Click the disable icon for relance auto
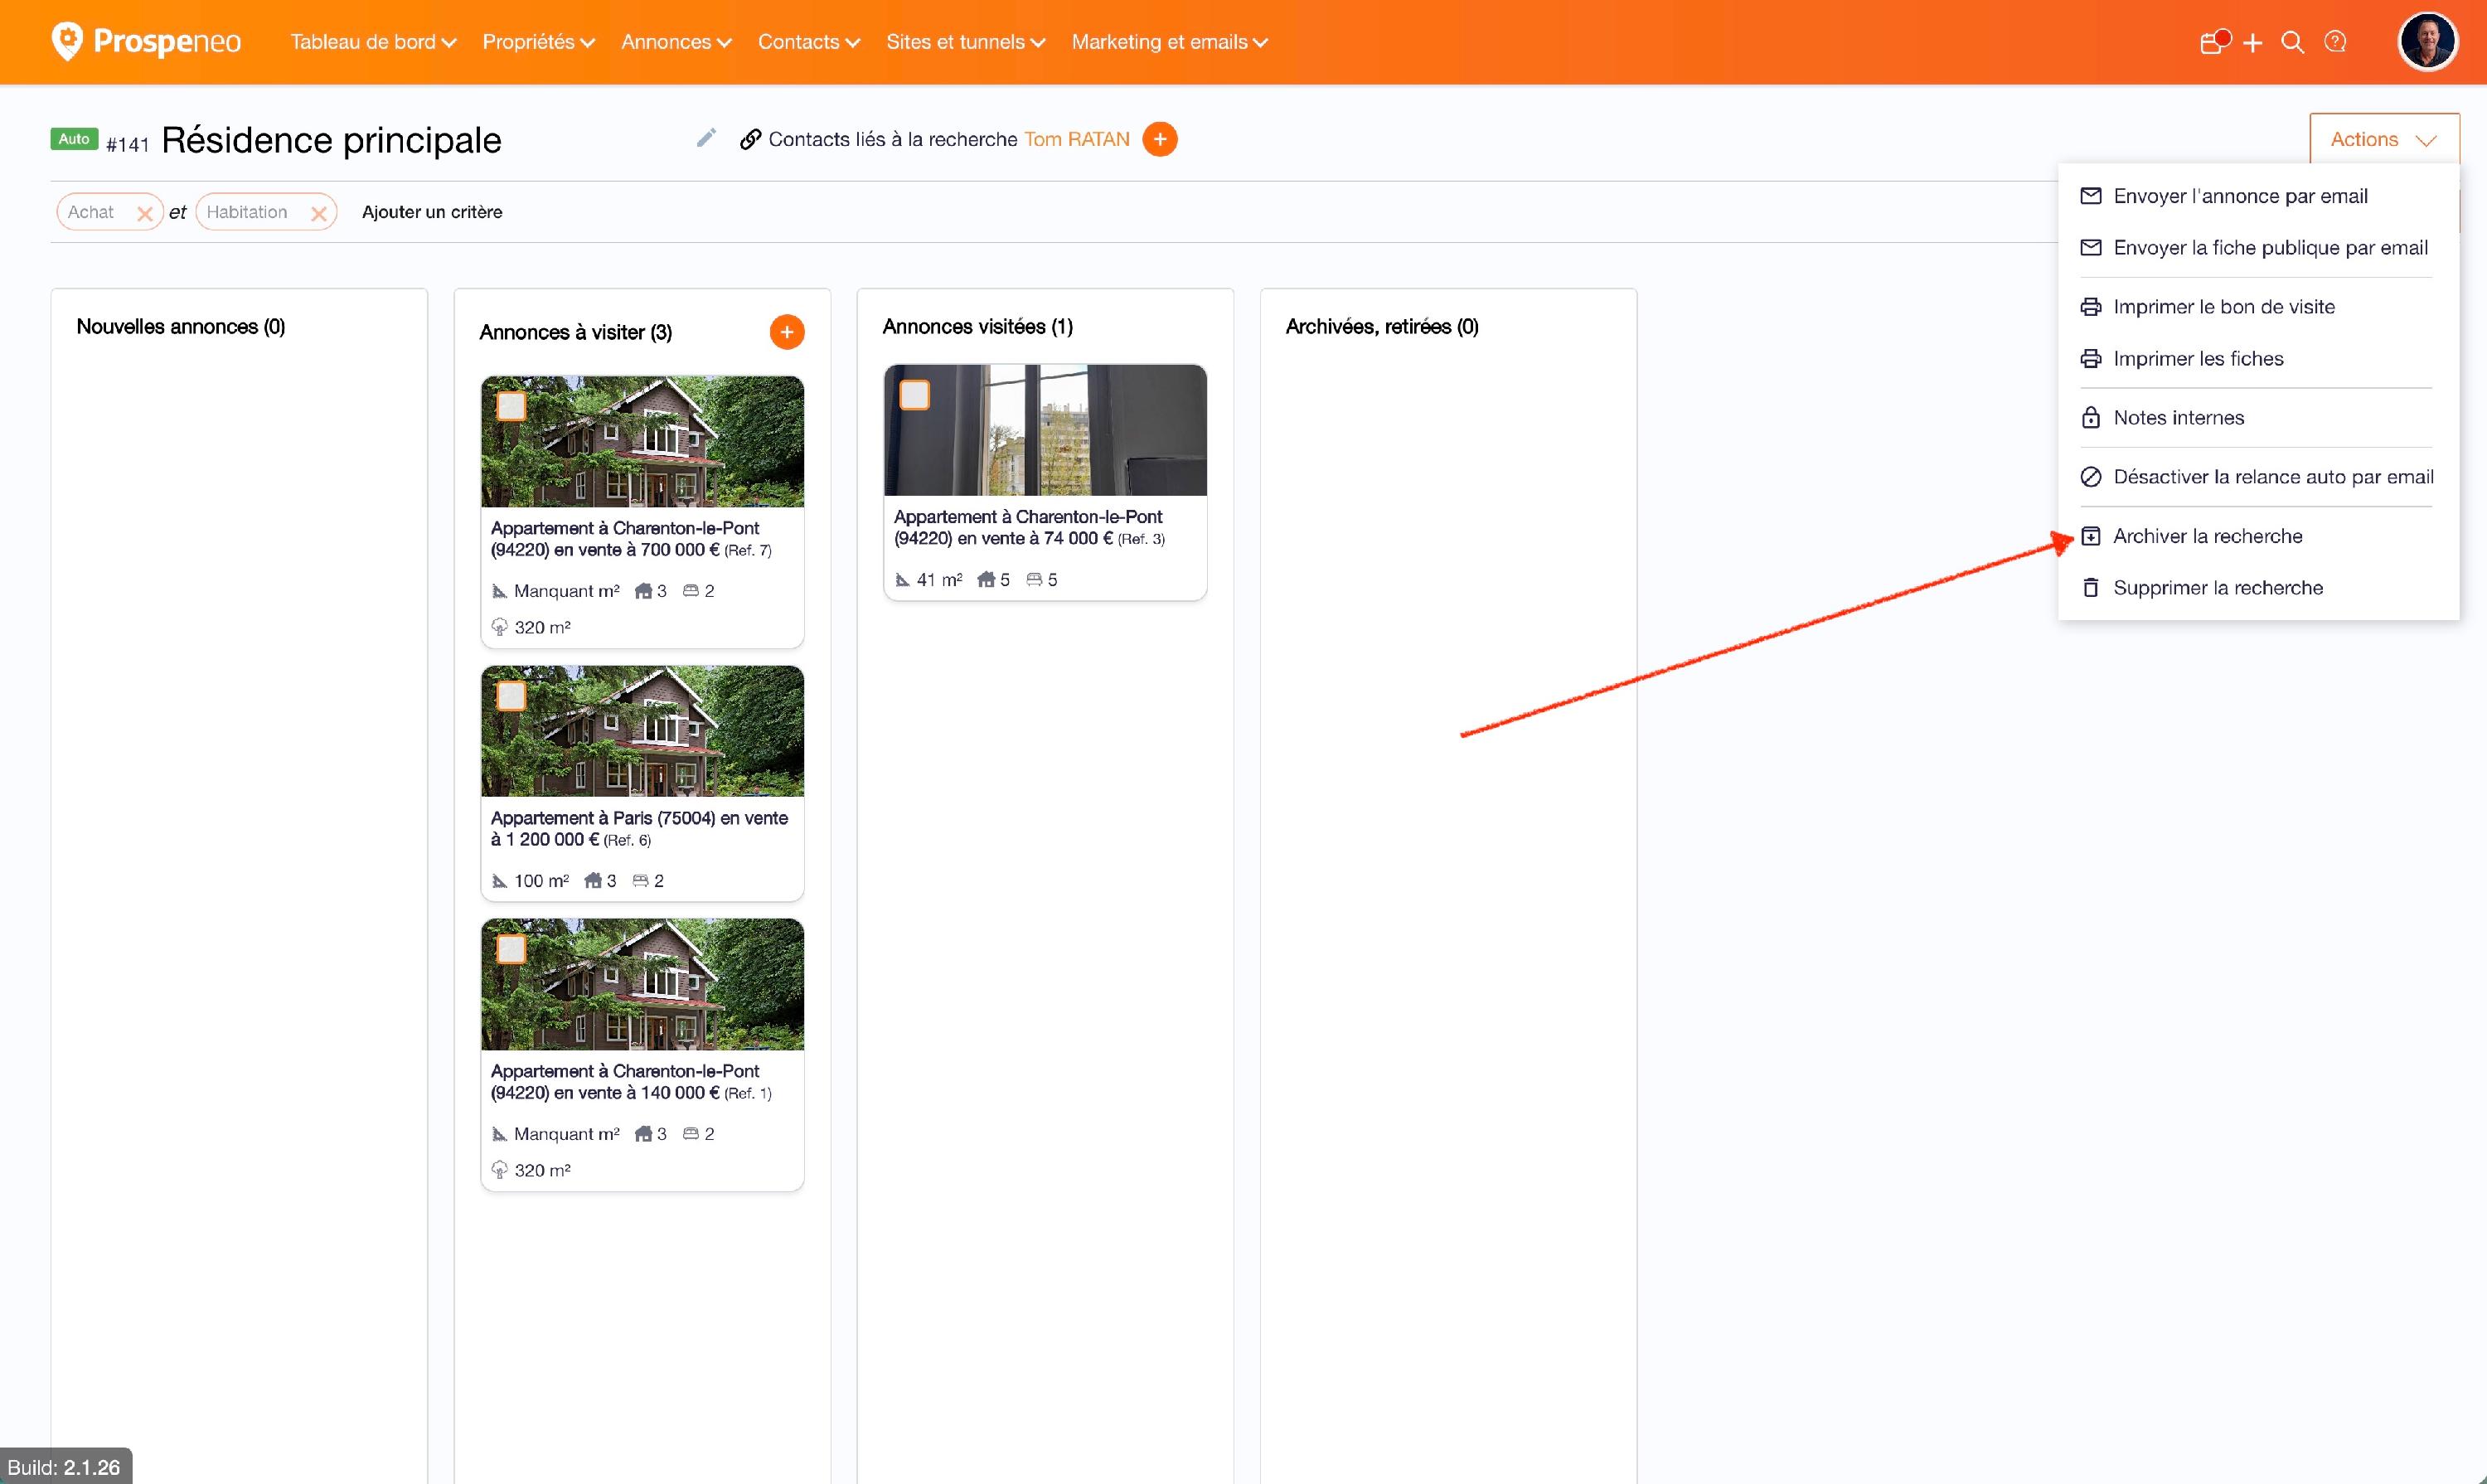Screen dimensions: 2487x1484 2090,477
